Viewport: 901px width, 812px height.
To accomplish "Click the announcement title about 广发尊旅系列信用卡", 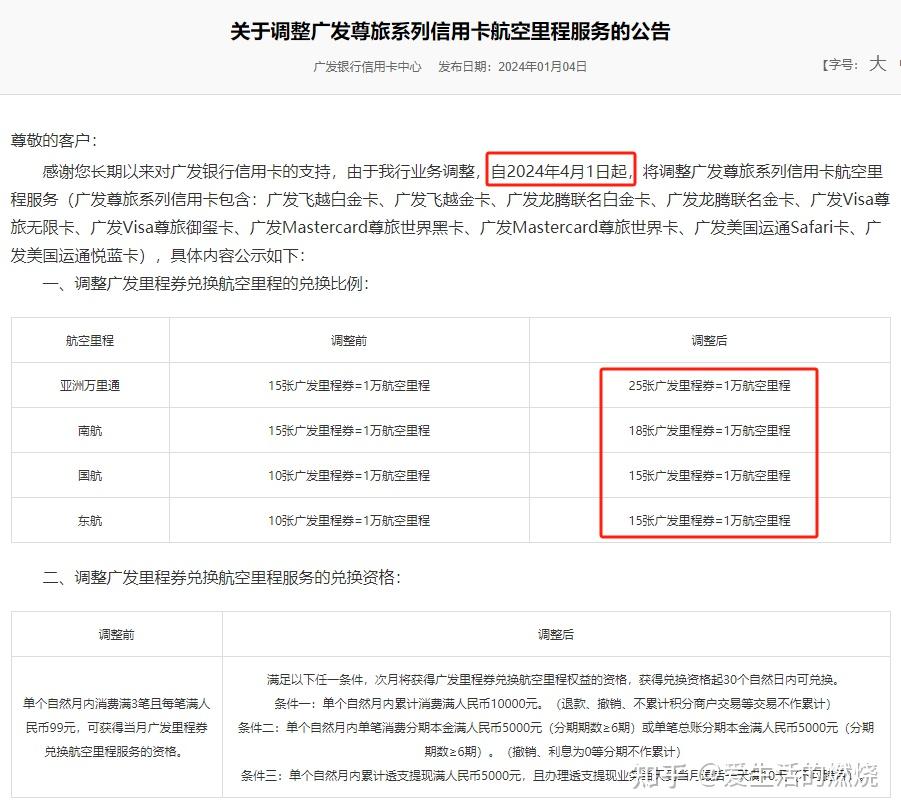I will pyautogui.click(x=450, y=31).
